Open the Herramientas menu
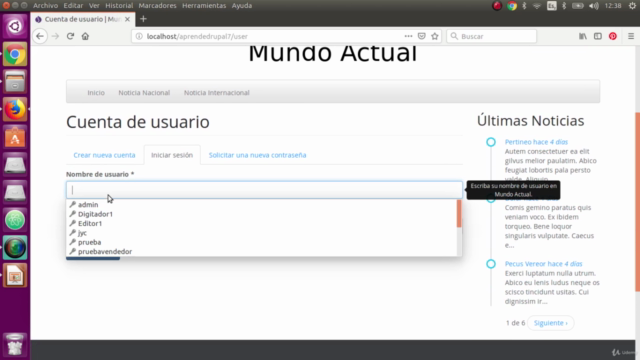The height and width of the screenshot is (360, 640). pos(204,6)
